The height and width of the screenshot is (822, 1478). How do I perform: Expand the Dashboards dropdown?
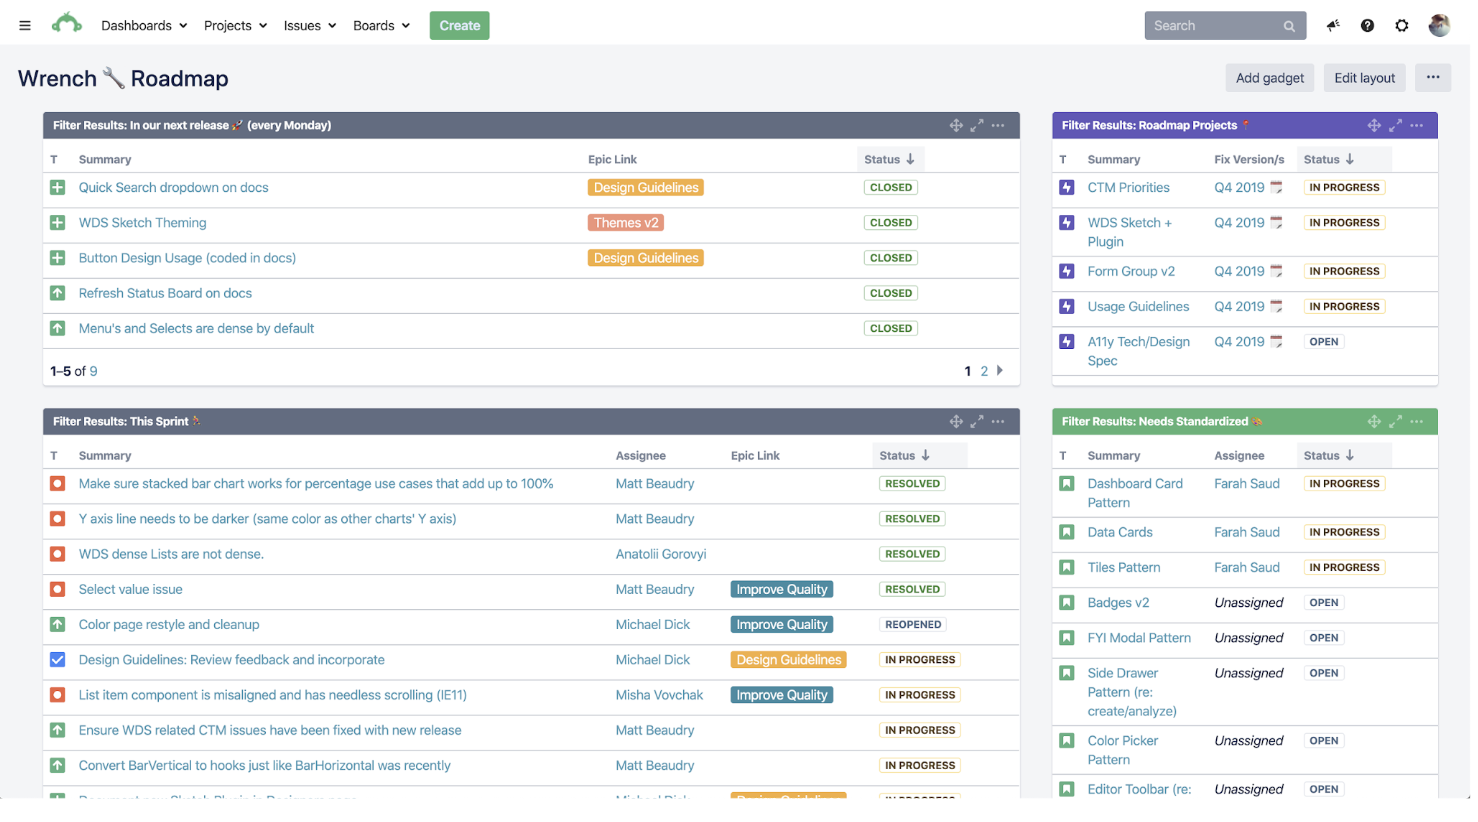(x=144, y=26)
